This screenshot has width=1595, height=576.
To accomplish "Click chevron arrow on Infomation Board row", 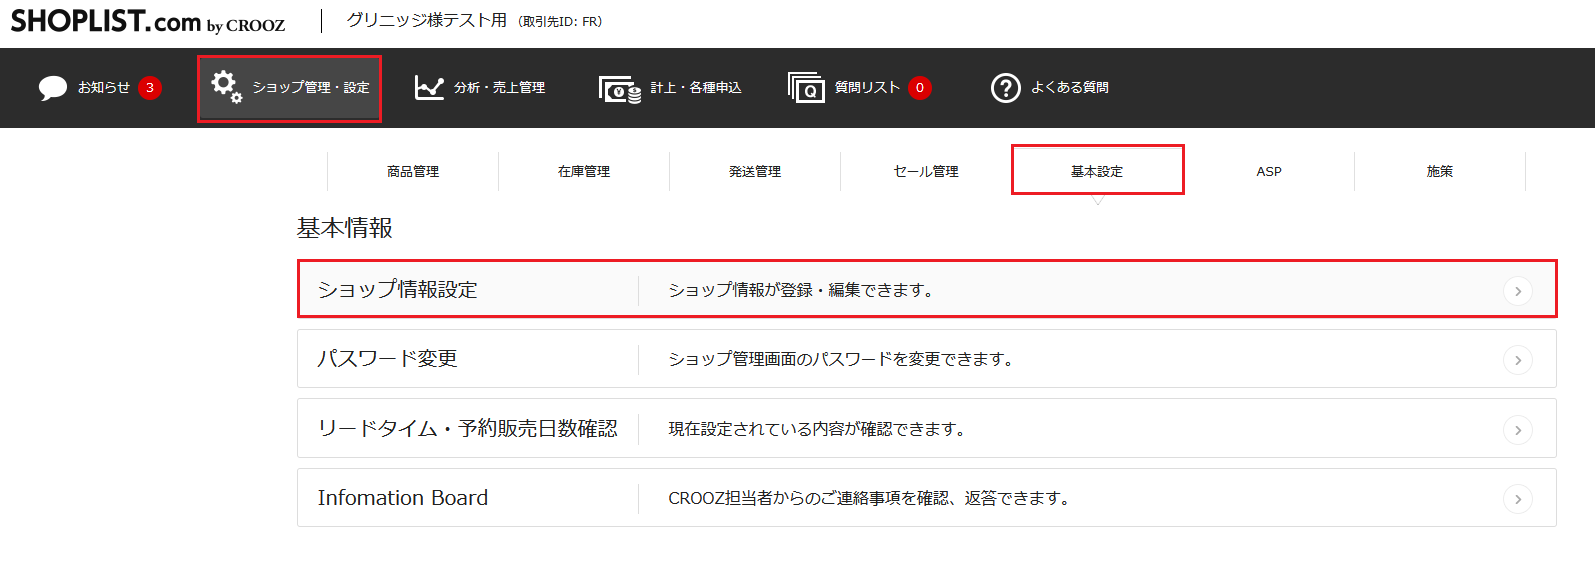I will tap(1518, 499).
